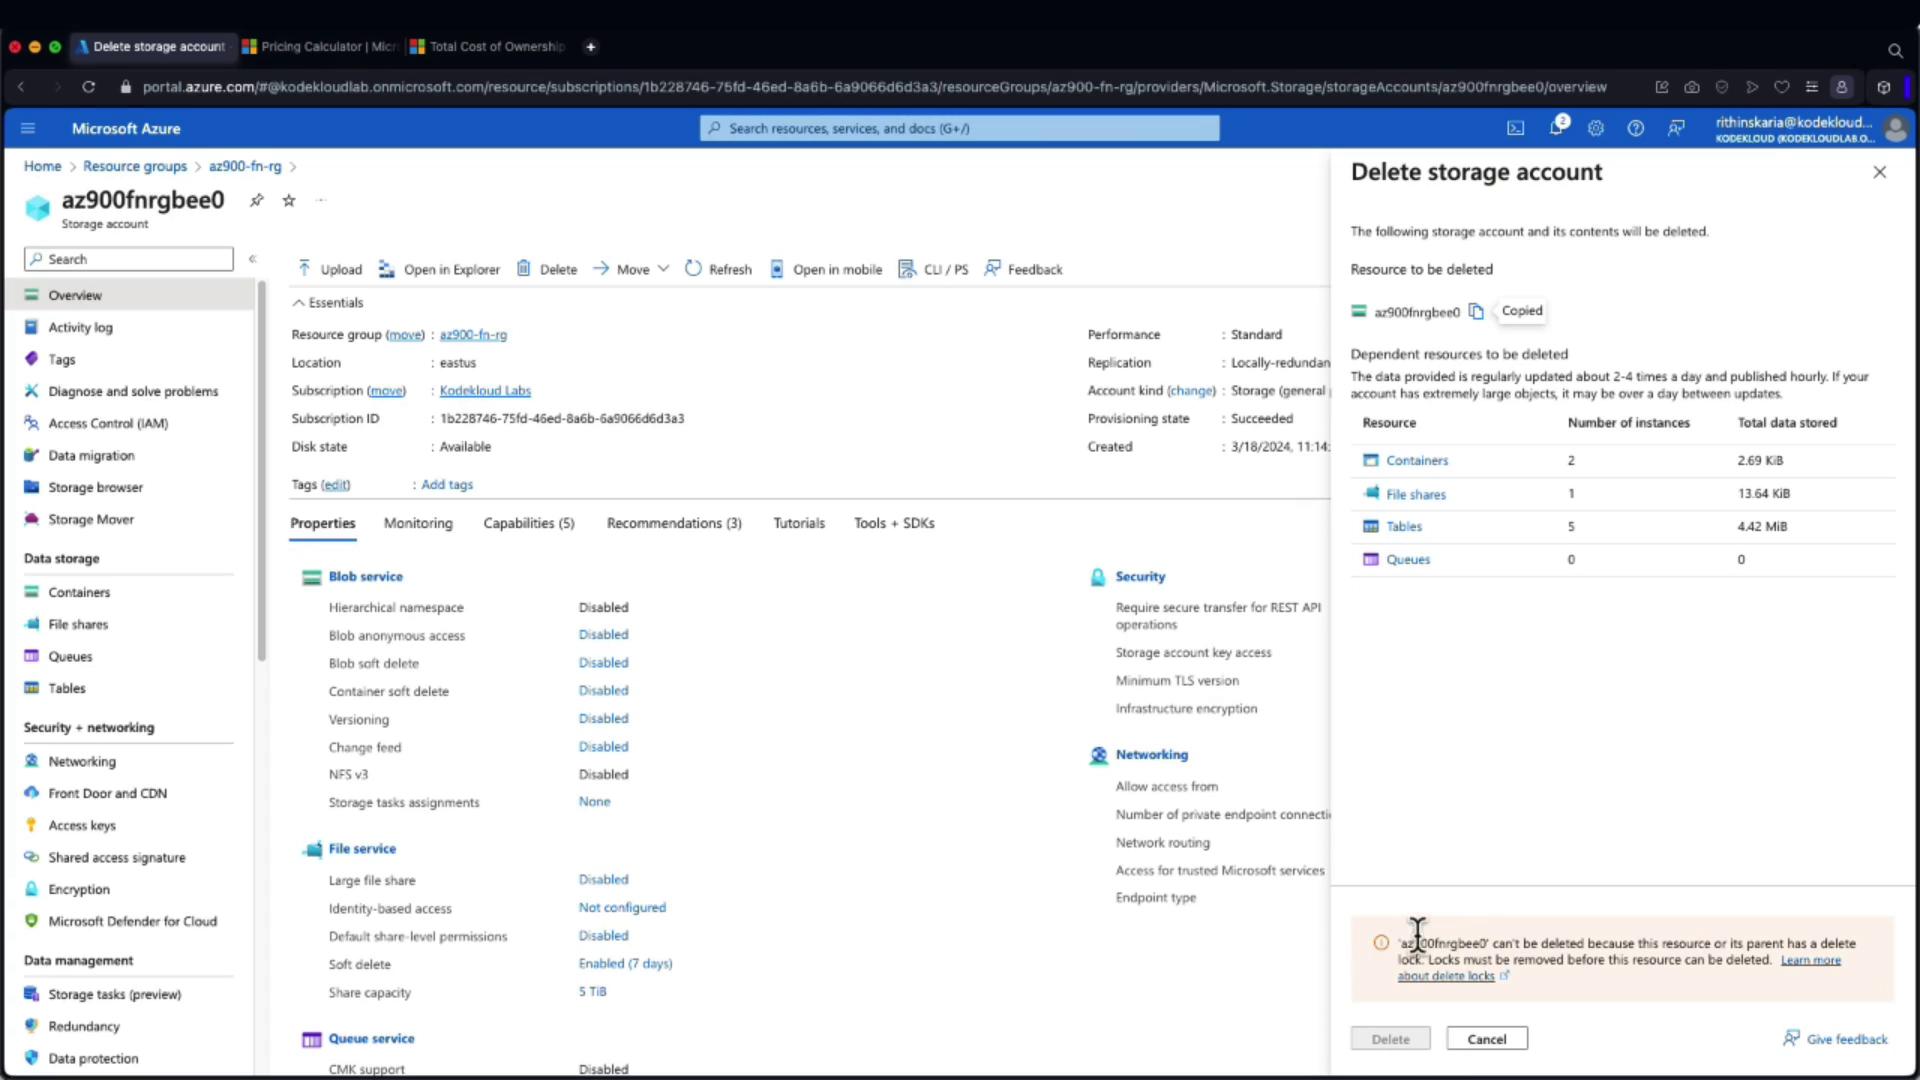Open the Recommendations (3) tab
The width and height of the screenshot is (1920, 1080).
(674, 523)
